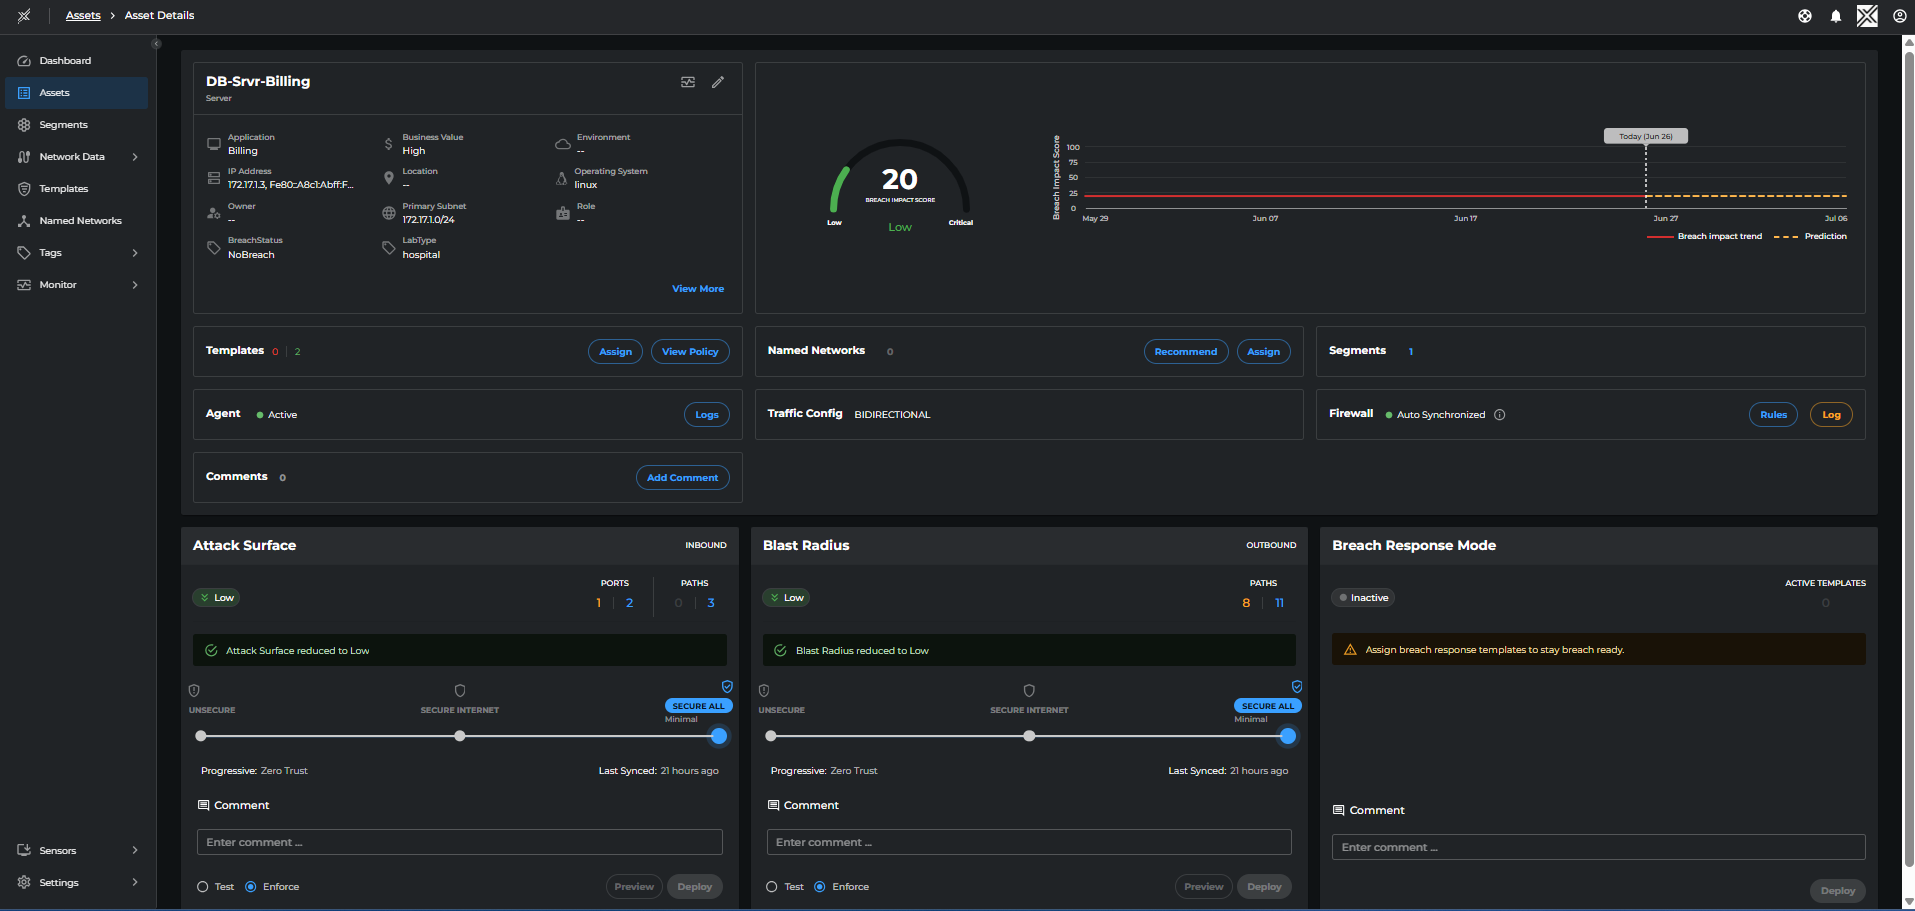Click the Secure All shield icon in Attack Surface
1915x911 pixels.
point(727,687)
